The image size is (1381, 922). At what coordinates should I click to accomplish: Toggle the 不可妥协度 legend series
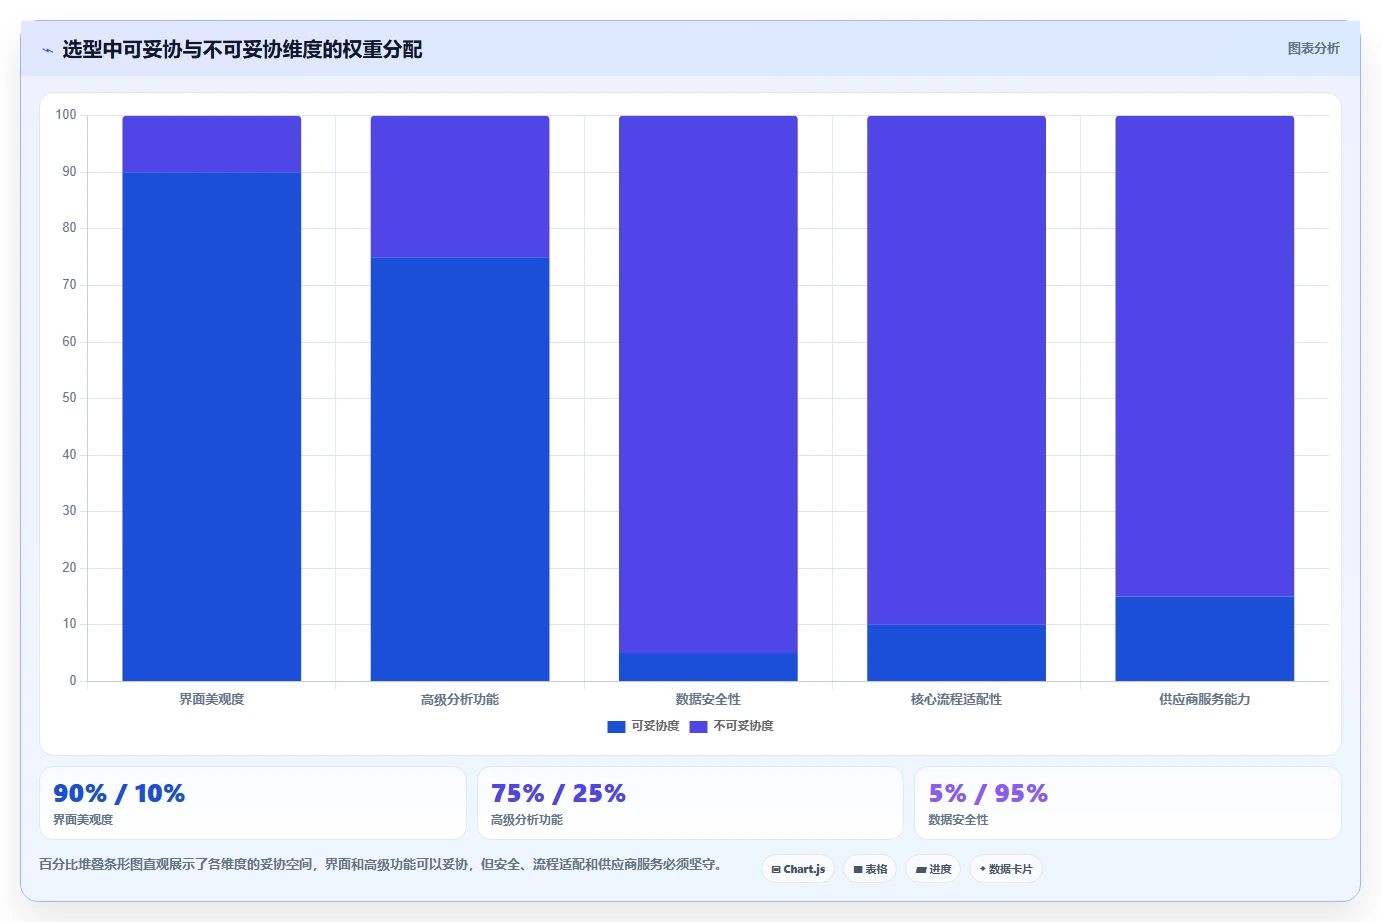(732, 726)
